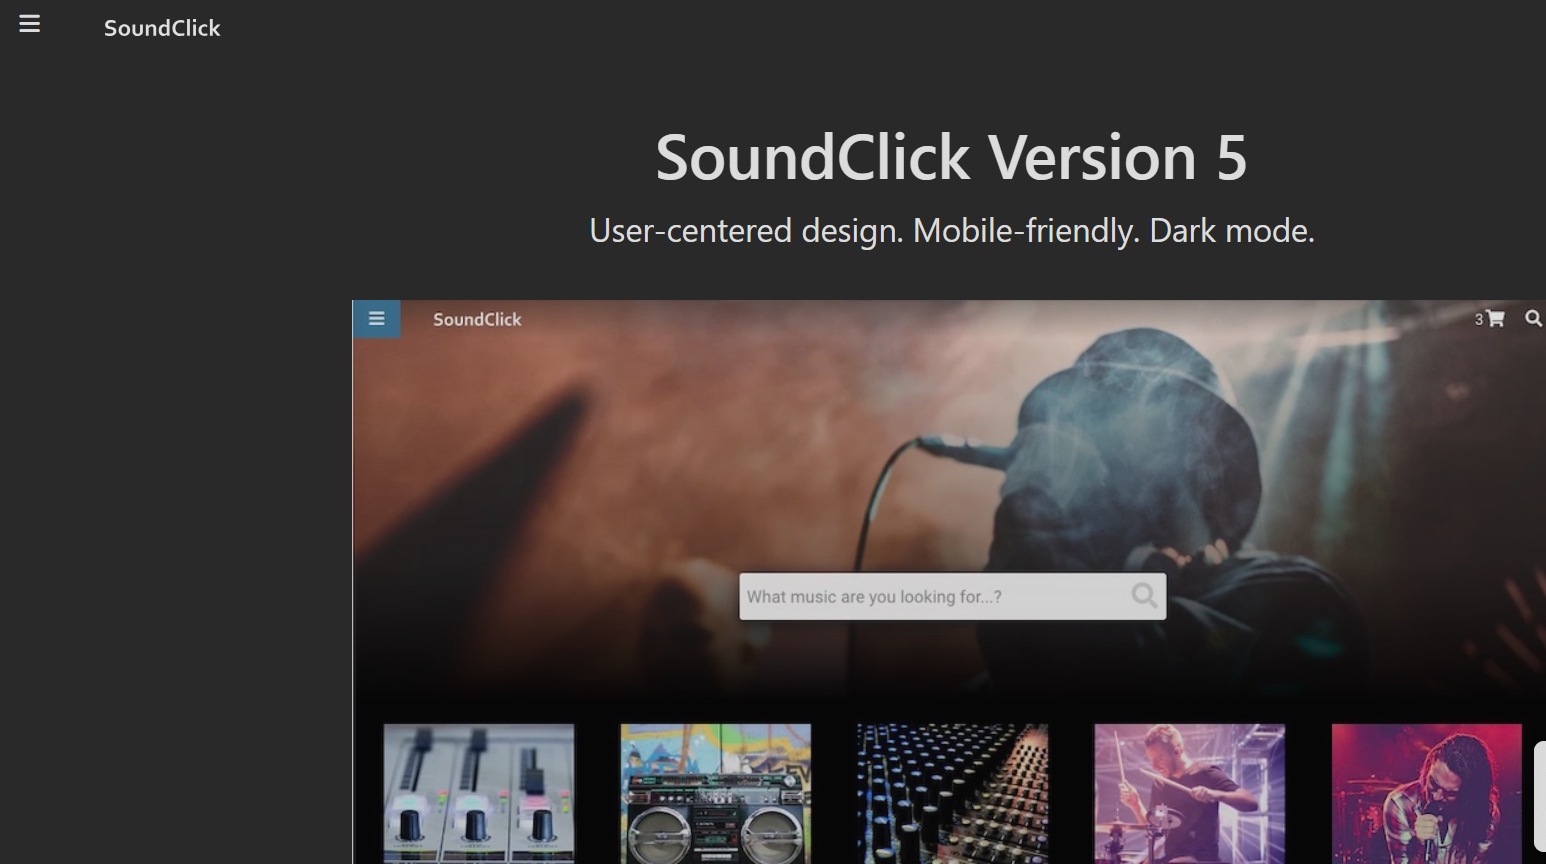Click the magnifier icon in preview header

[1533, 319]
